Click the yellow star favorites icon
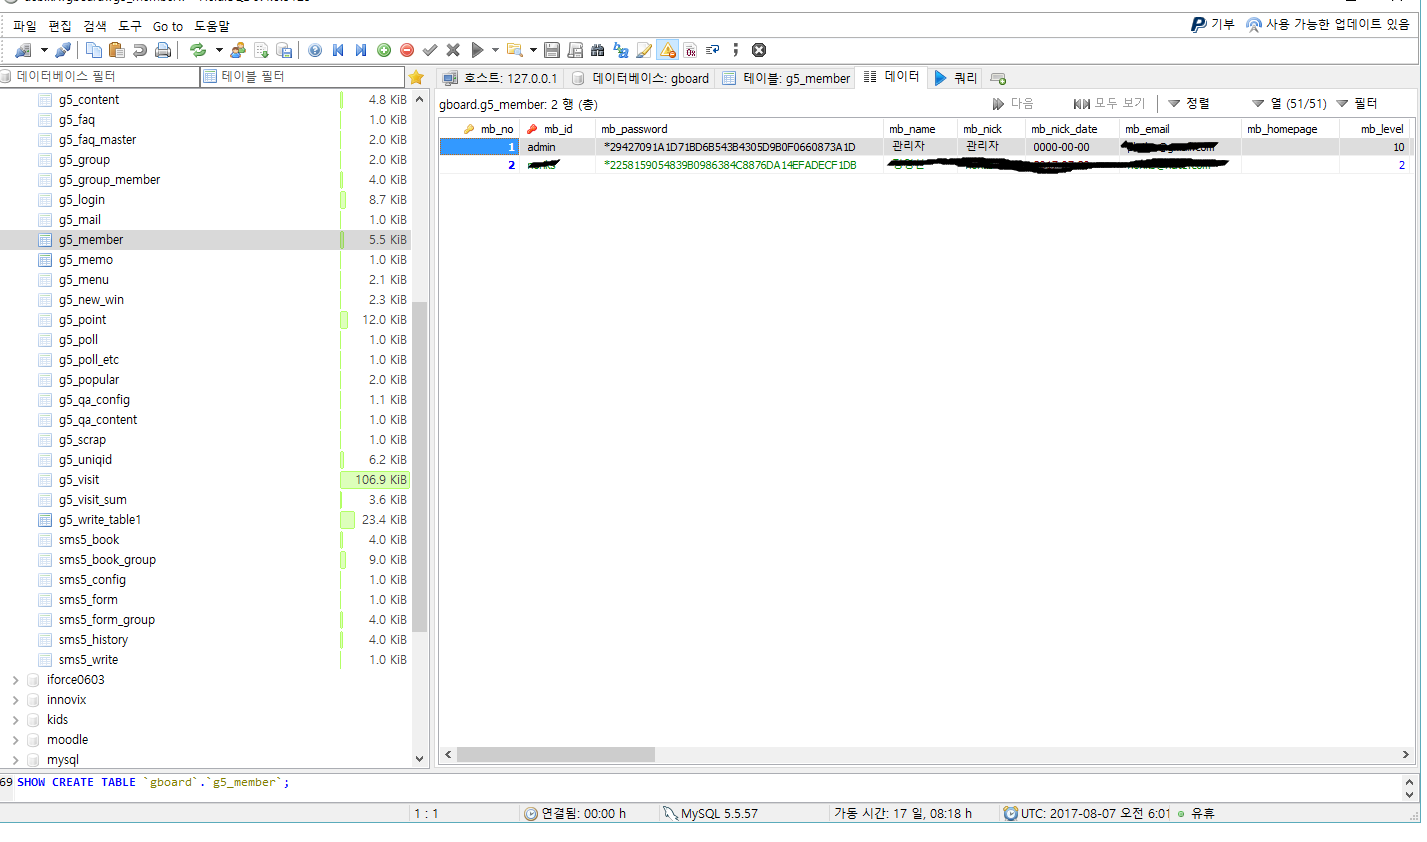 point(417,77)
